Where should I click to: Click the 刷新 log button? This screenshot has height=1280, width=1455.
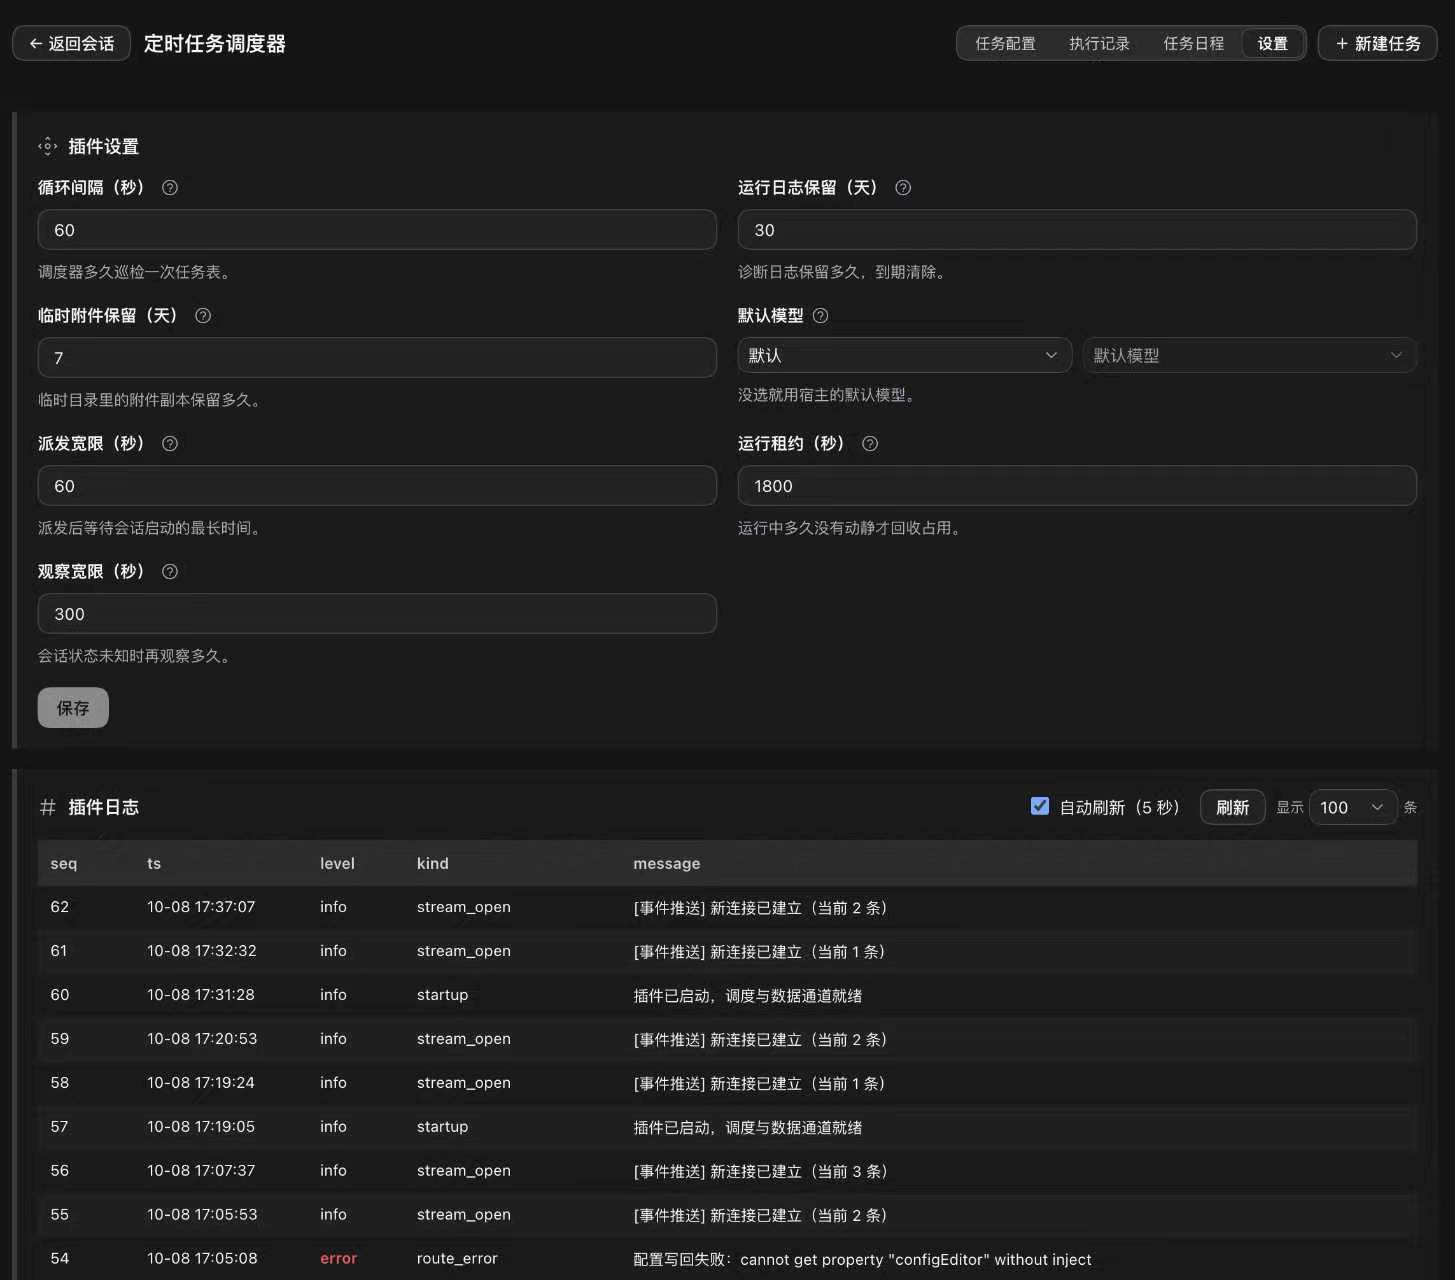click(x=1232, y=807)
